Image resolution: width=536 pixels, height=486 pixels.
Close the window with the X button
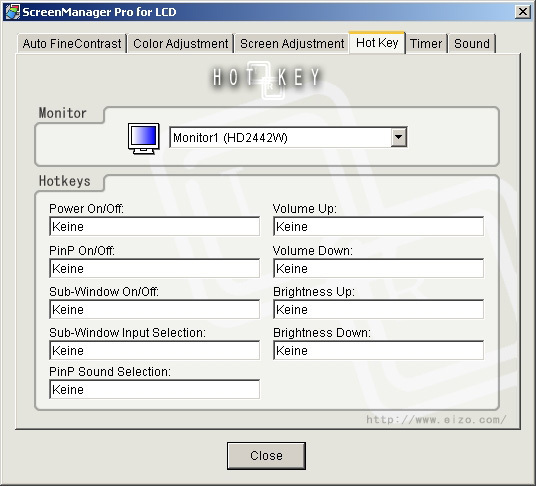pos(523,12)
